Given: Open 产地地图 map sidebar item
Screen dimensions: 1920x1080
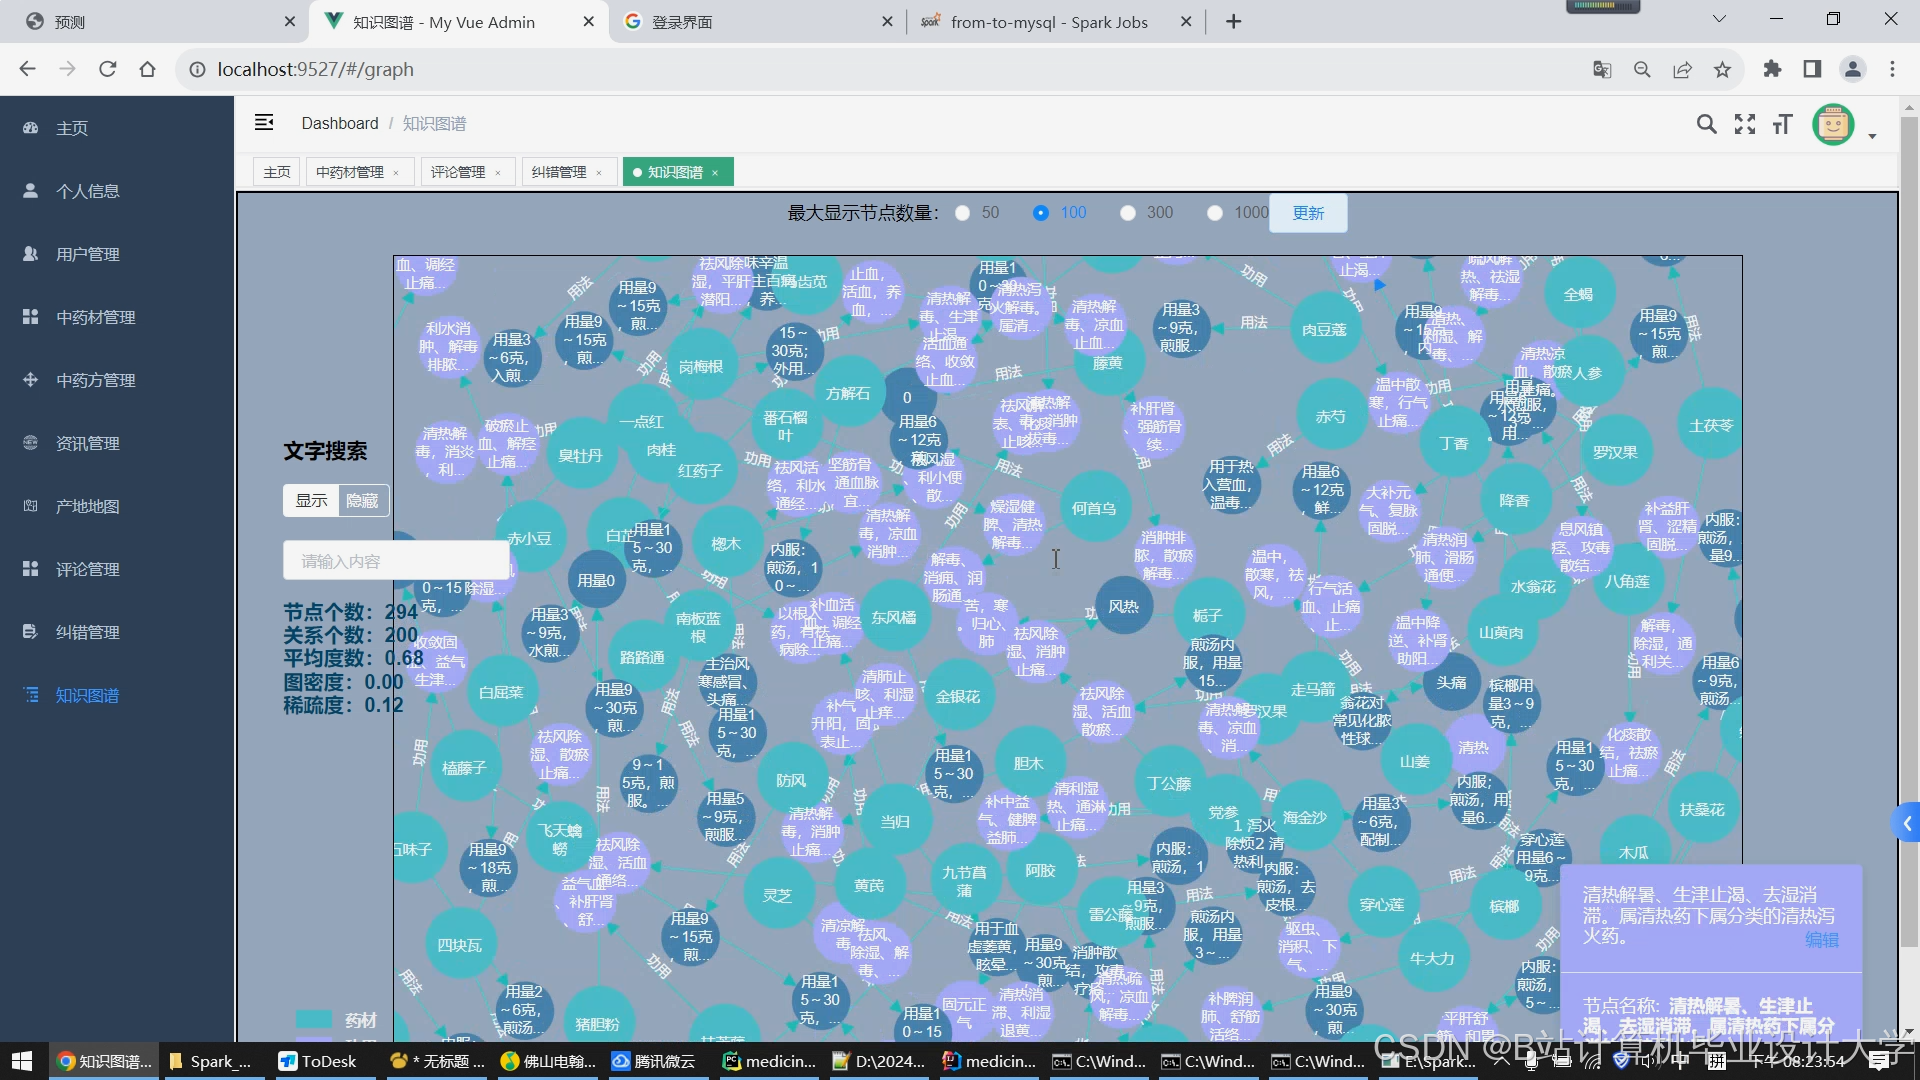Looking at the screenshot, I should pyautogui.click(x=87, y=506).
